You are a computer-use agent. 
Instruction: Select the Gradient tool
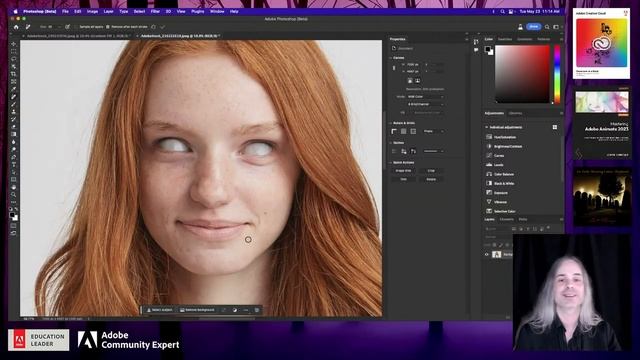pyautogui.click(x=13, y=134)
